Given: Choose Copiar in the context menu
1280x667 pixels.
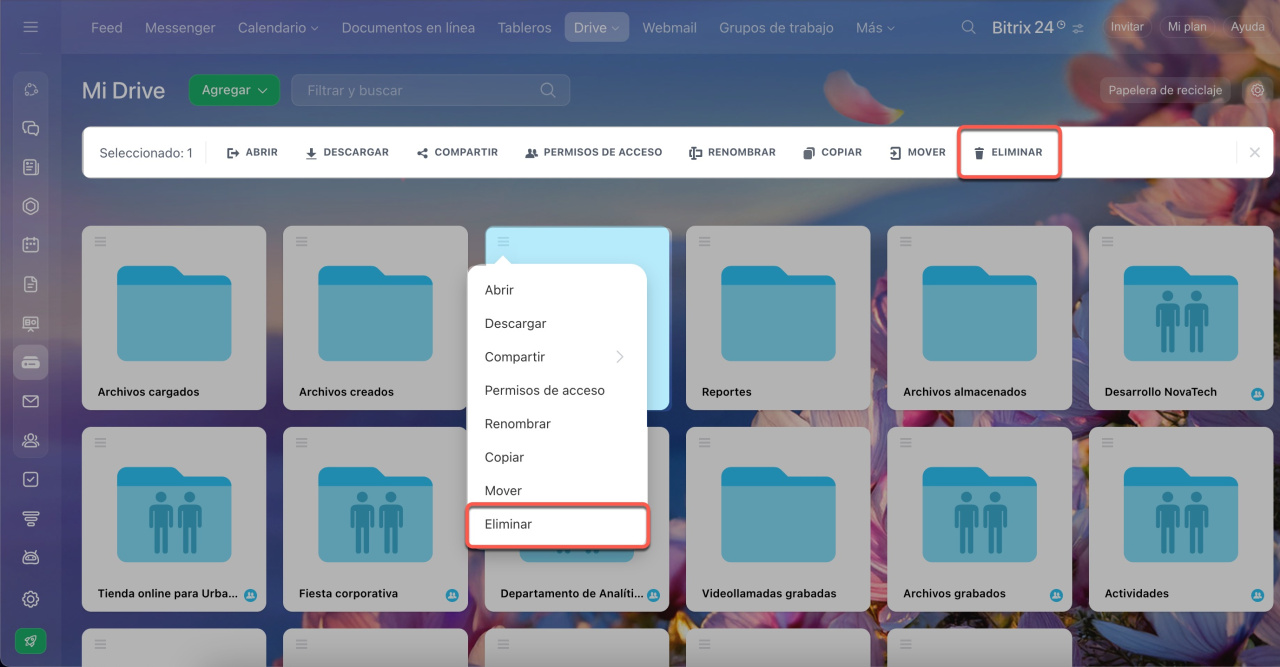Looking at the screenshot, I should pyautogui.click(x=557, y=457).
